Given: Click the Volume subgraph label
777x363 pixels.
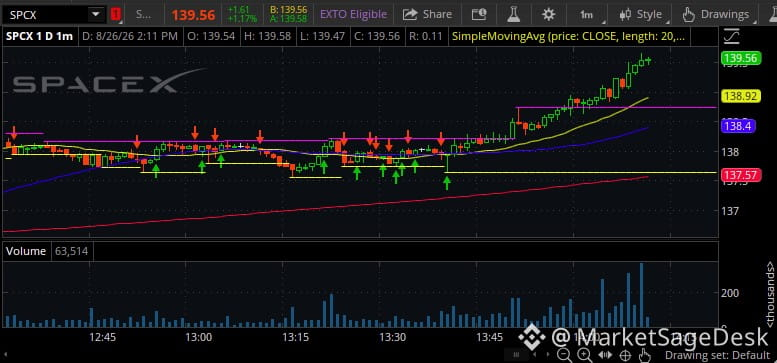Looking at the screenshot, I should 26,251.
